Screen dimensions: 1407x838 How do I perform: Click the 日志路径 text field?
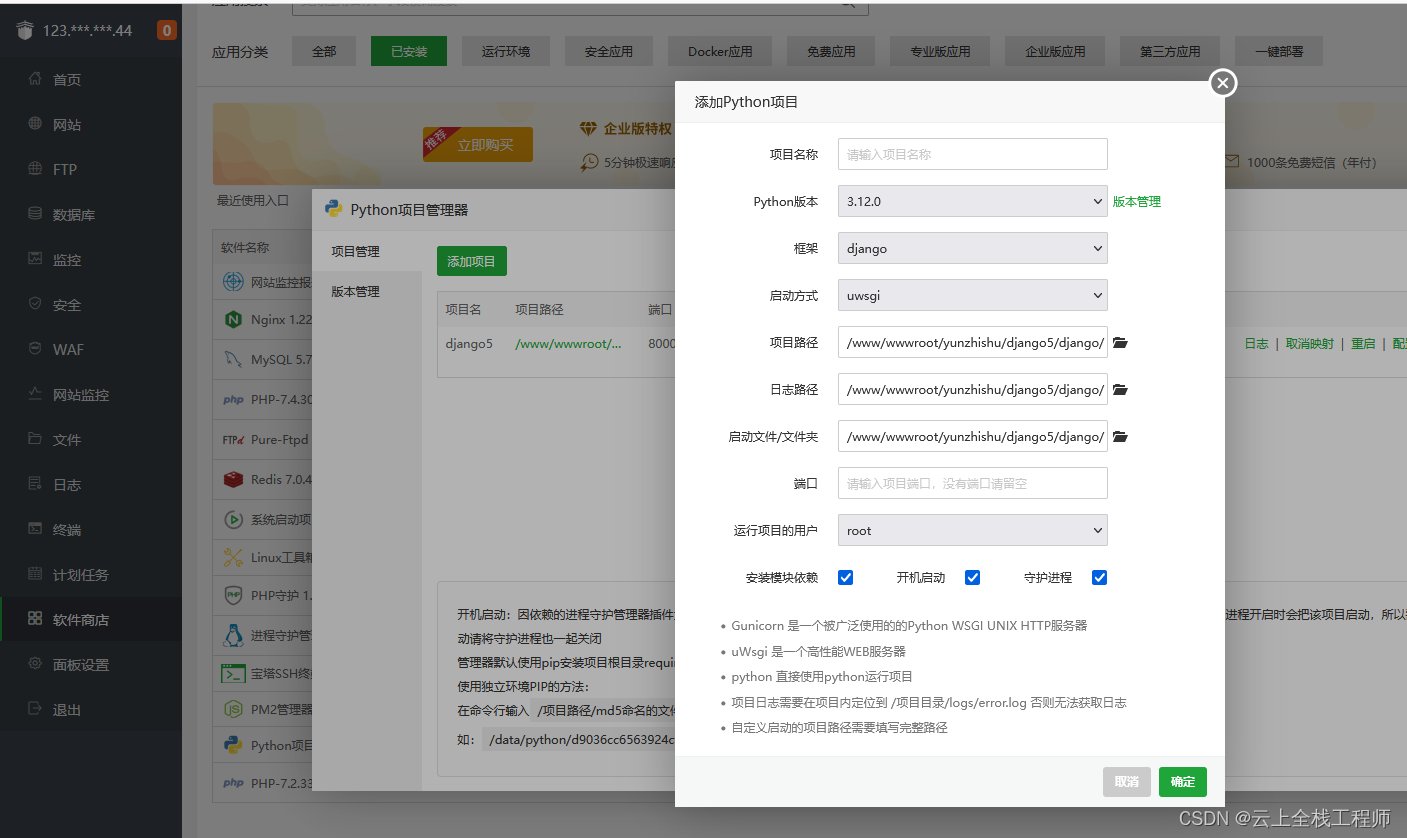point(972,389)
